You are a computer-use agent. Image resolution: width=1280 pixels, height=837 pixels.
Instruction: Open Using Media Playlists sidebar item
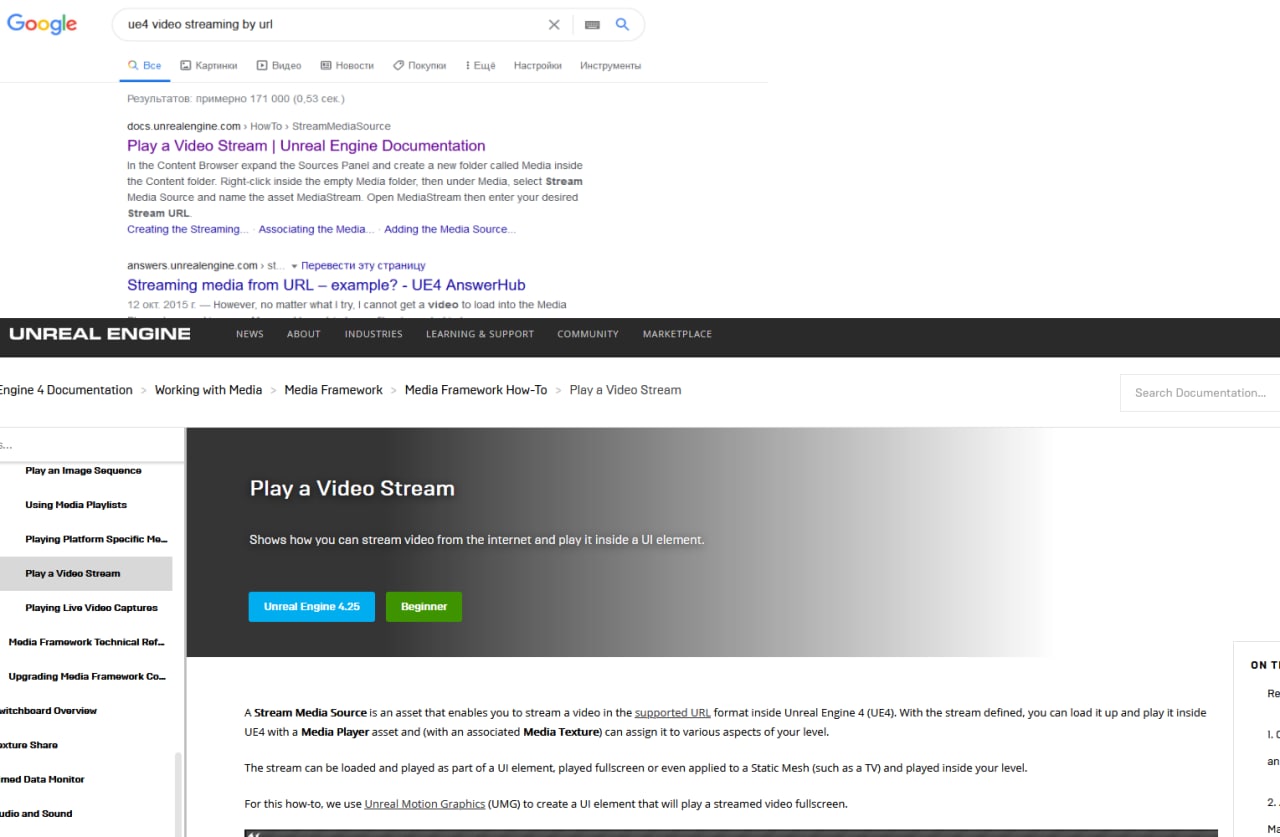click(76, 505)
